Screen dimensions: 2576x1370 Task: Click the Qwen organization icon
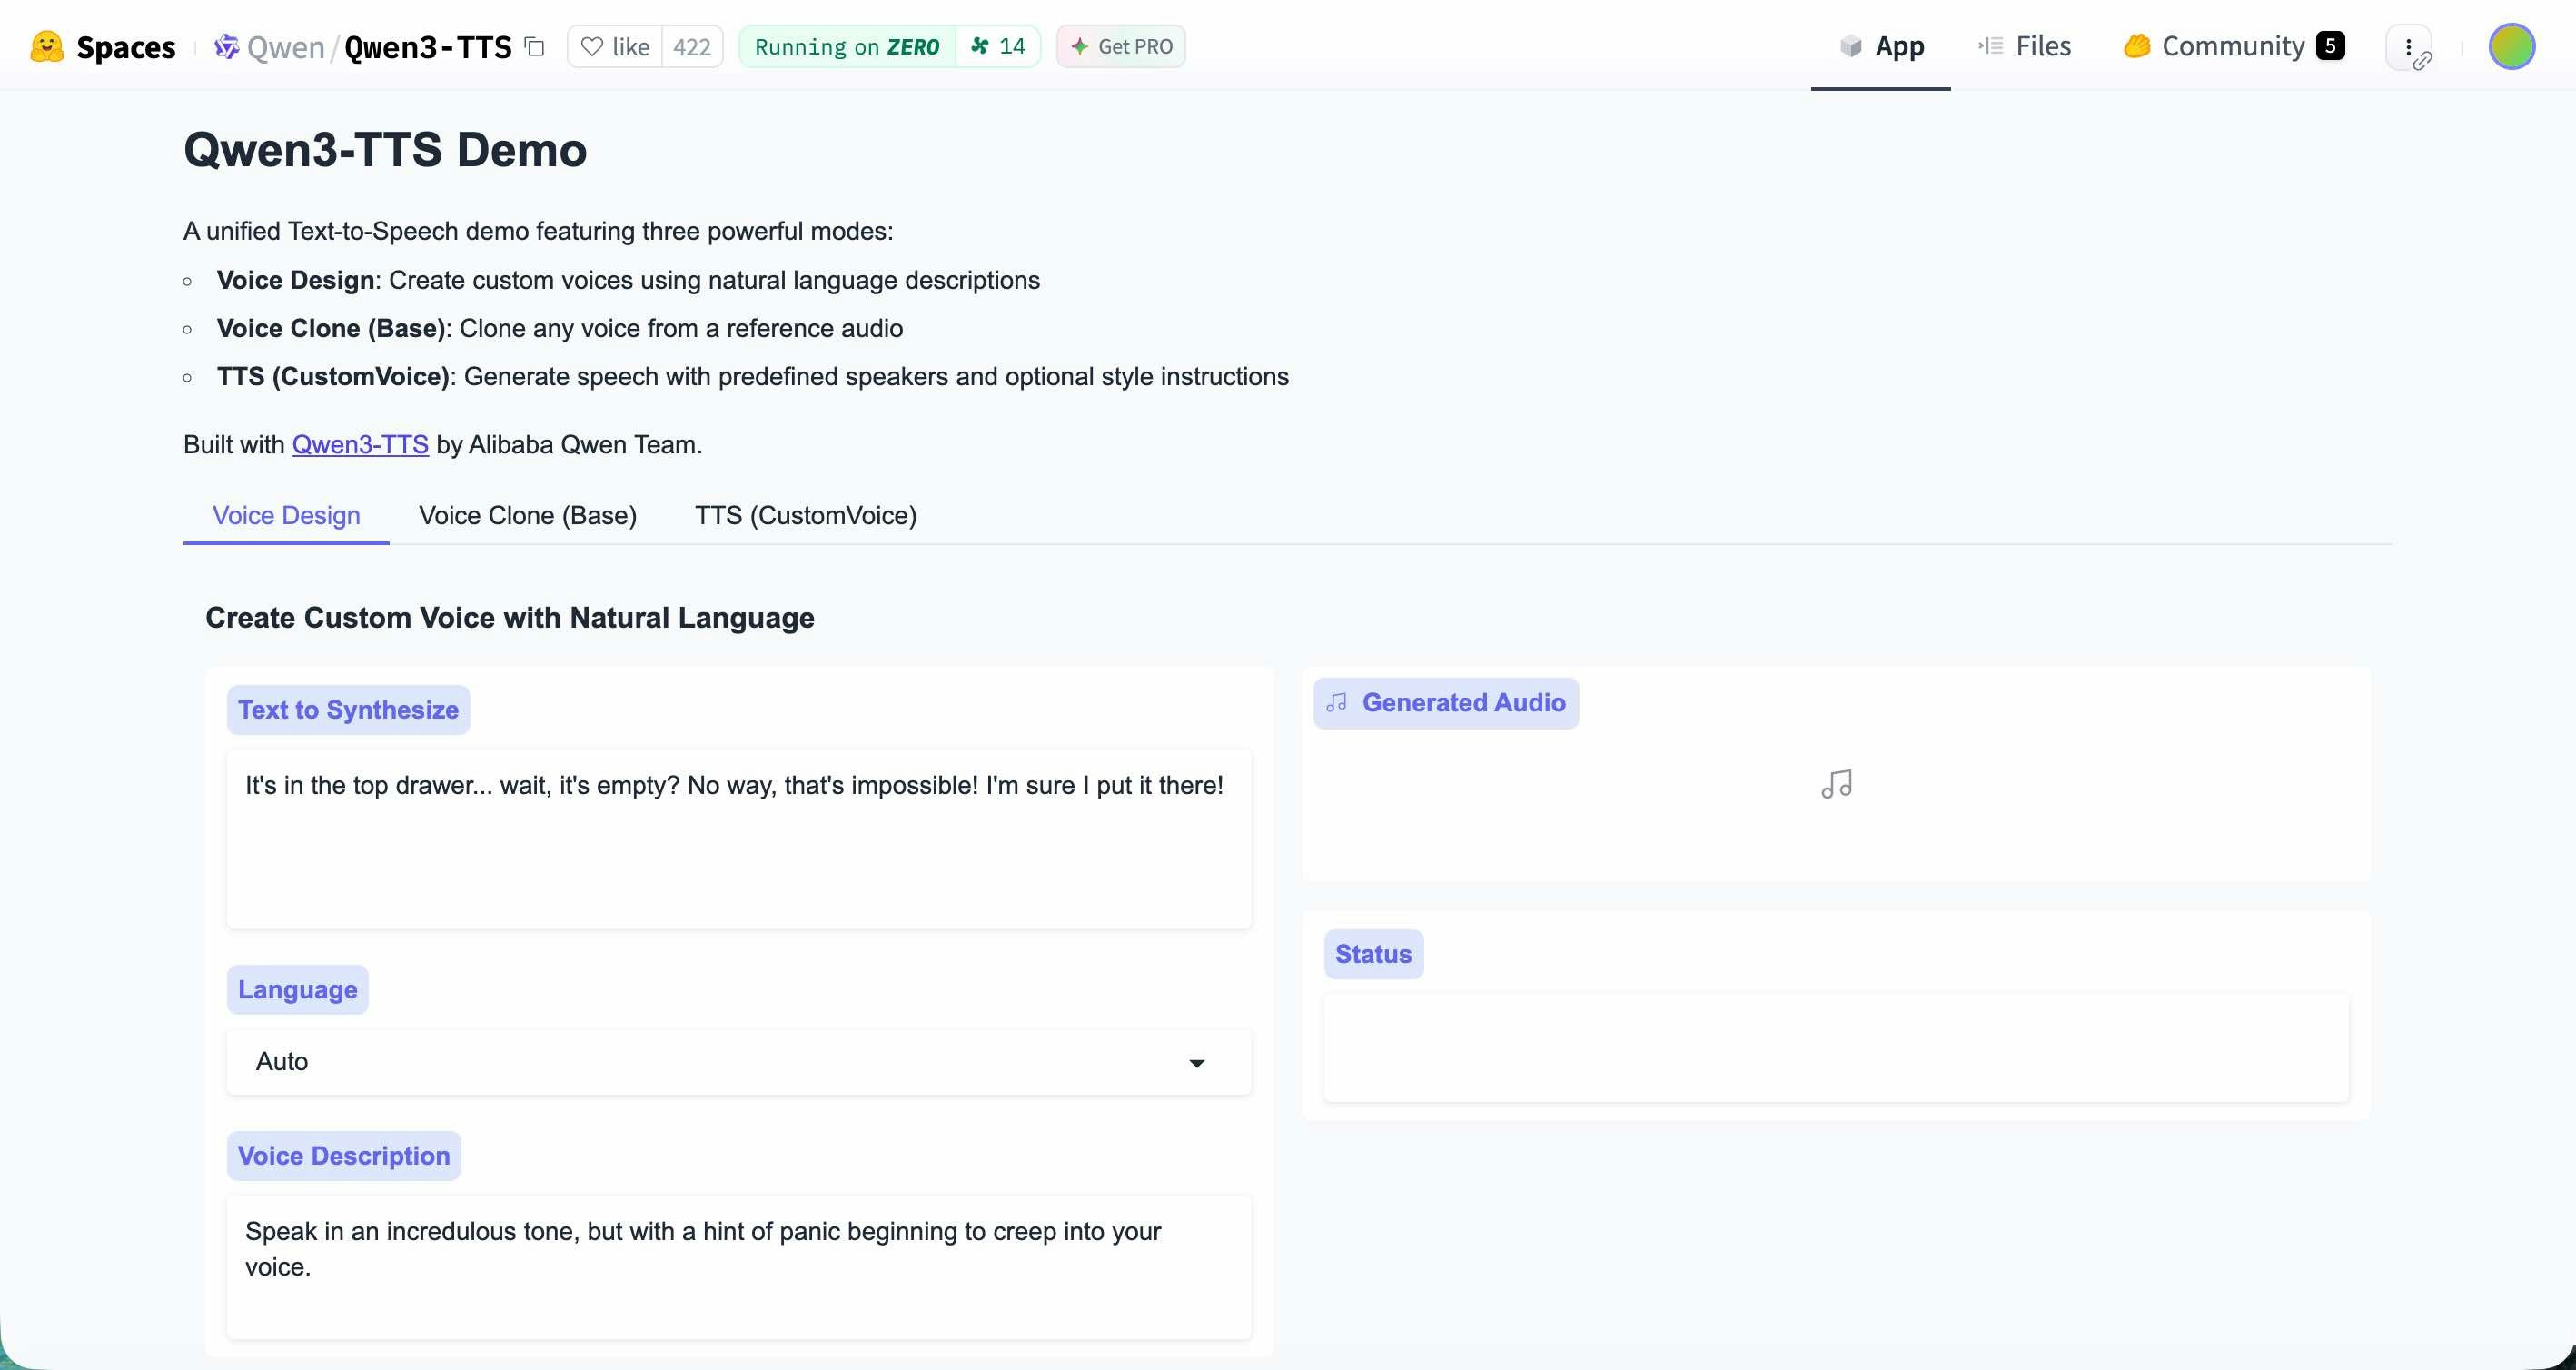click(227, 47)
